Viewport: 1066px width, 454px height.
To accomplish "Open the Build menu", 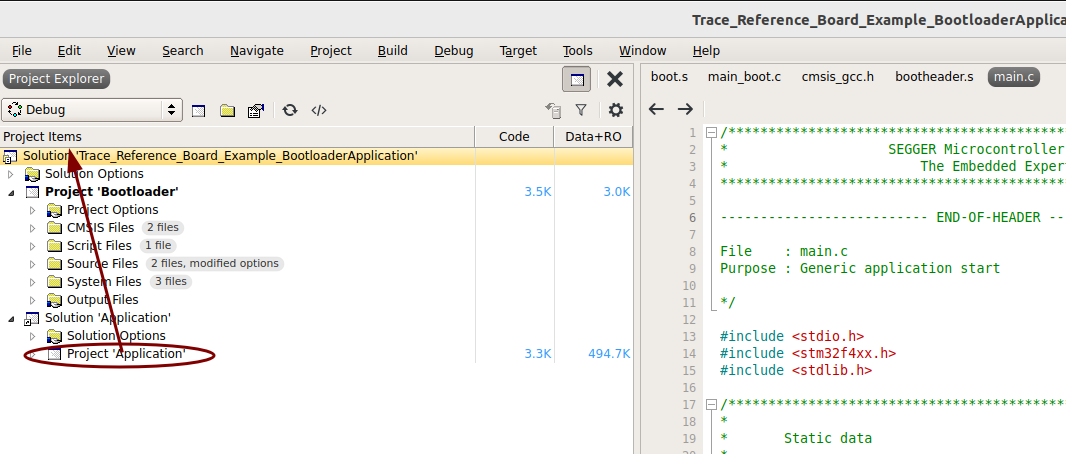I will tap(392, 50).
